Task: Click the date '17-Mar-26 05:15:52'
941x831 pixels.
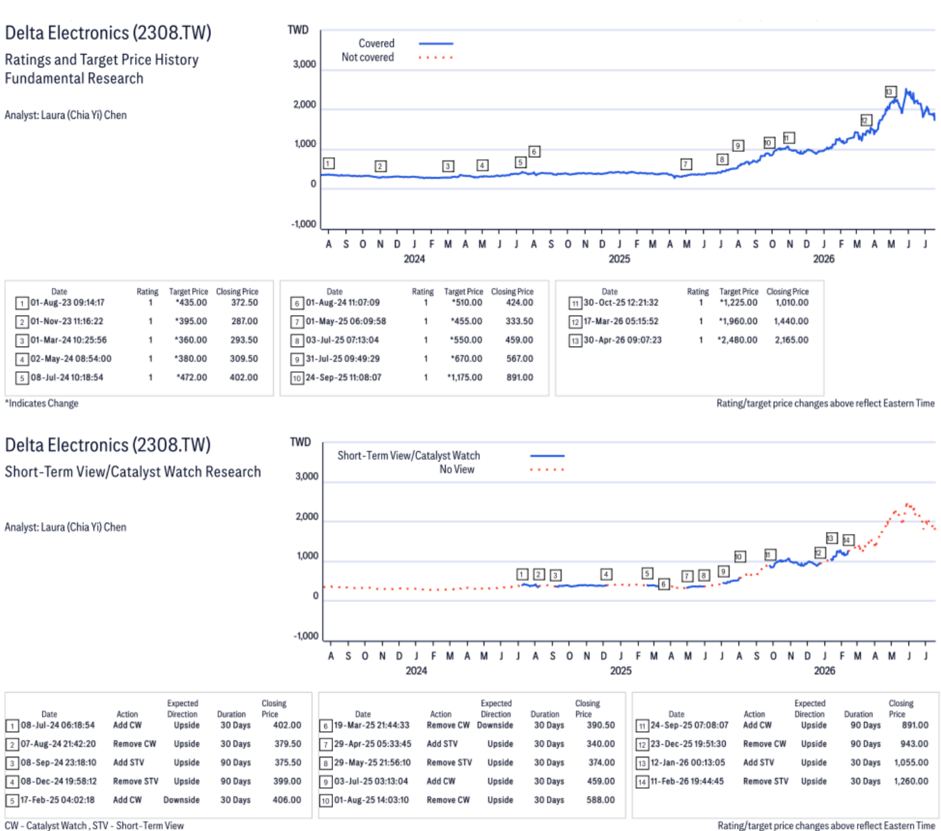Action: coord(621,322)
